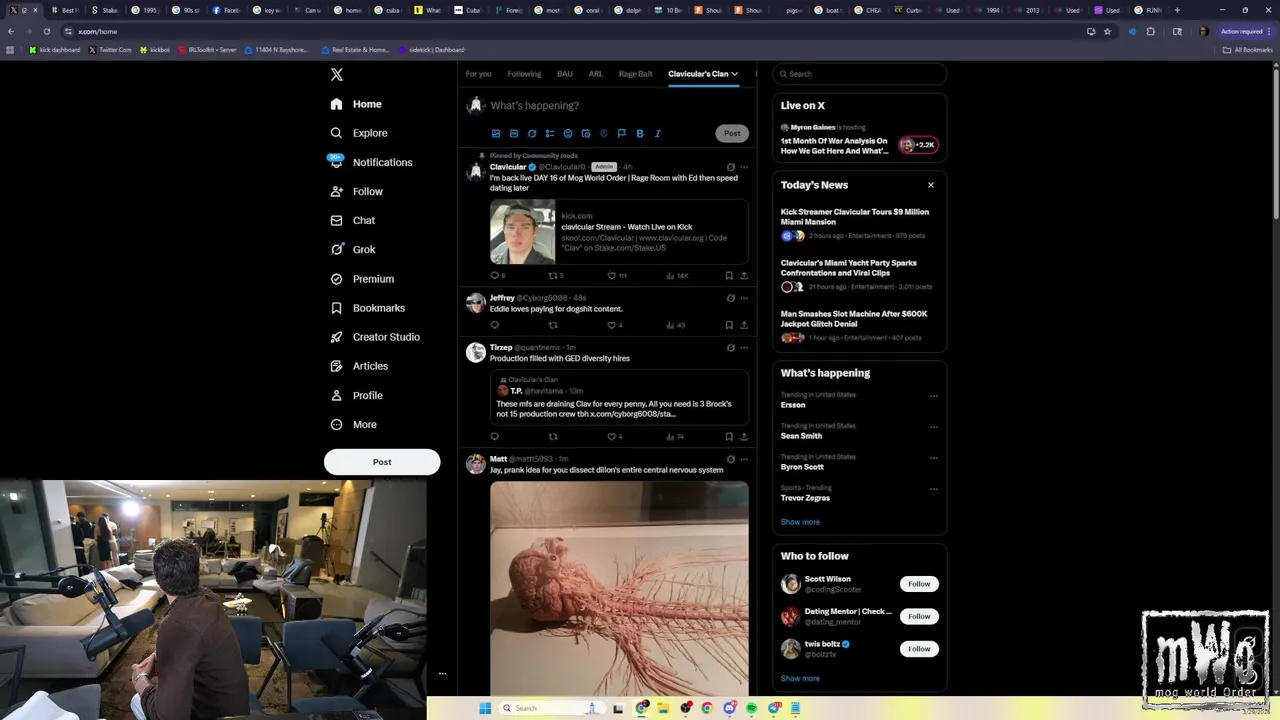This screenshot has height=720, width=1280.
Task: Close the Today's News panel
Action: 931,185
